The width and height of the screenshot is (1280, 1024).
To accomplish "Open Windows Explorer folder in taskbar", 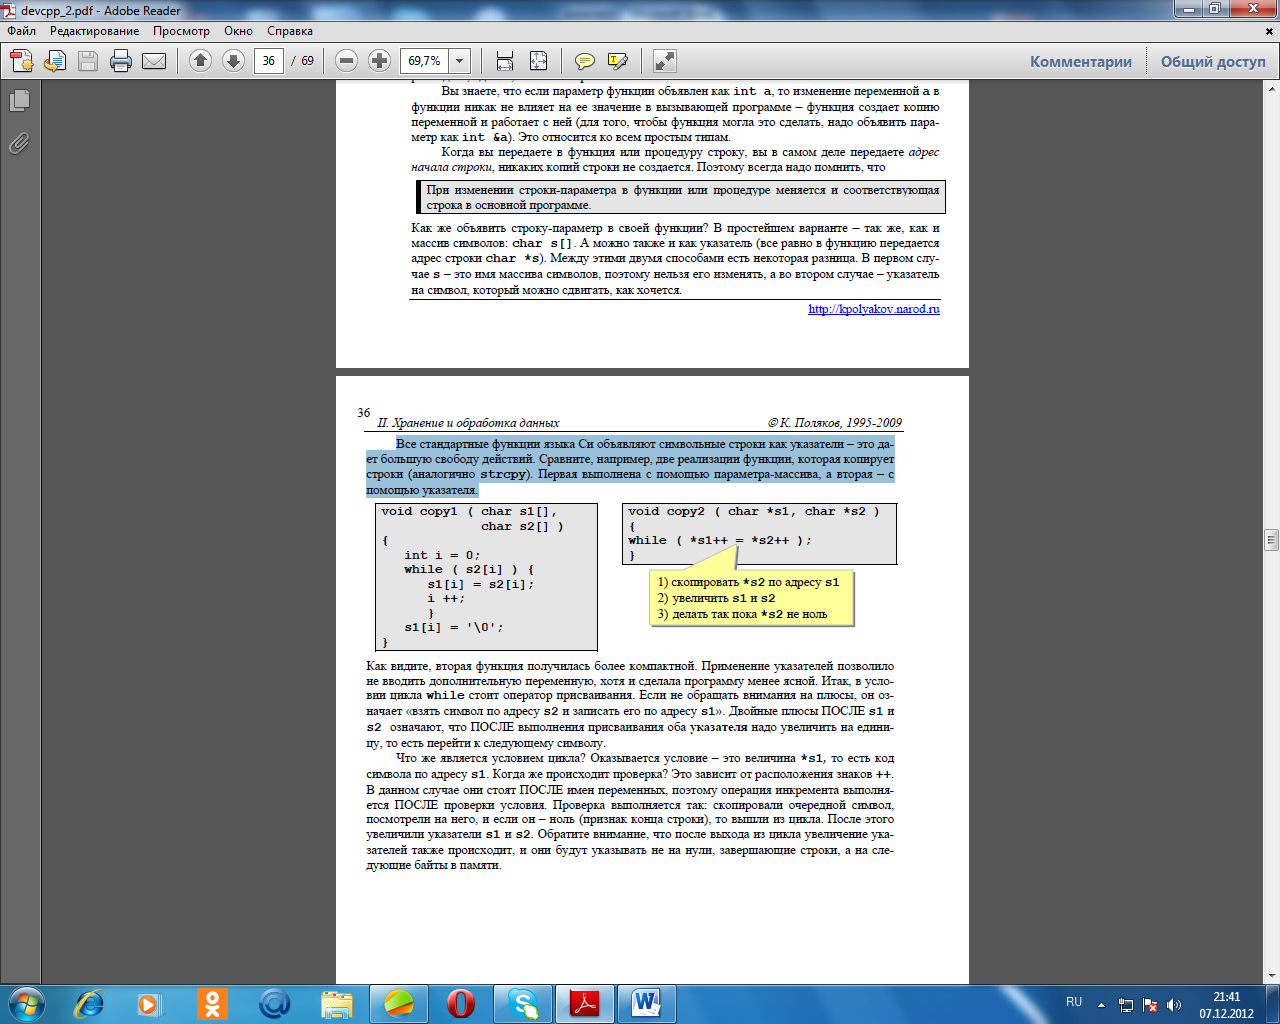I will 337,1003.
